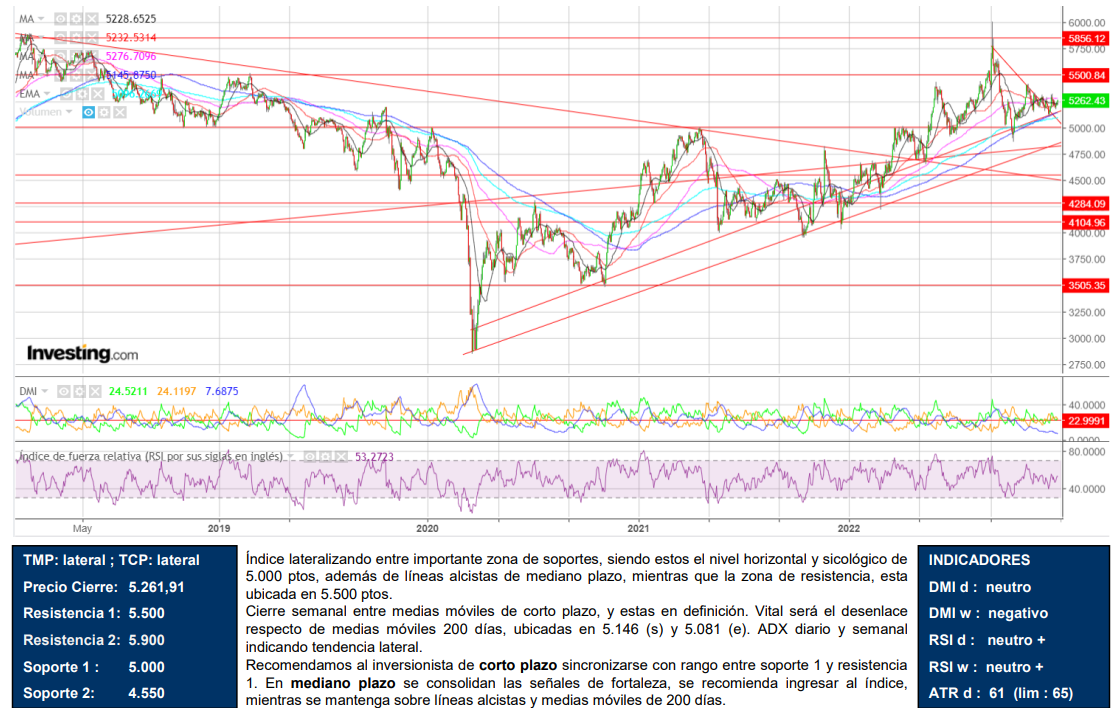Click the green 5262.43 current price label
The image size is (1118, 708).
click(1086, 101)
